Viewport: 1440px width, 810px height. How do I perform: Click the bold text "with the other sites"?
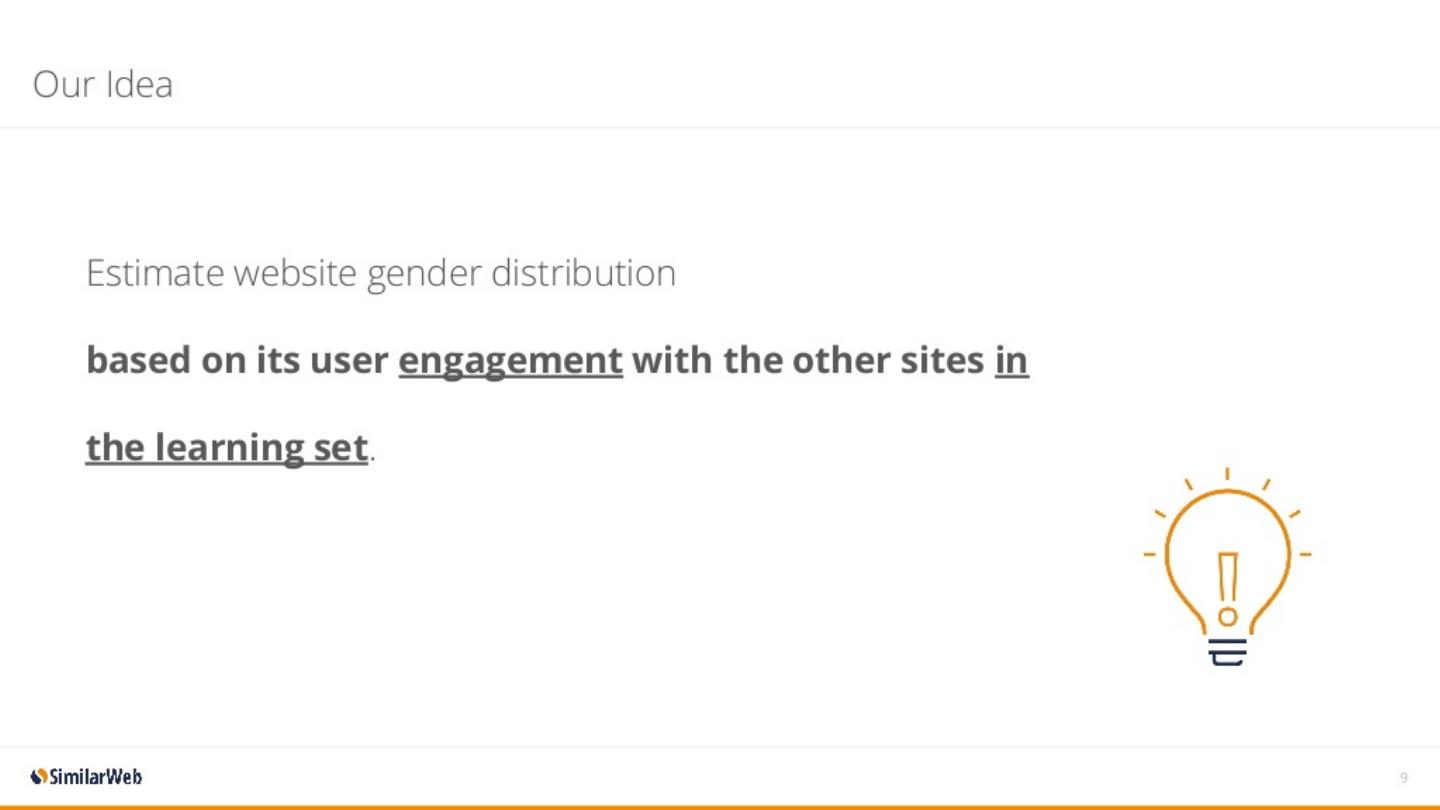point(808,361)
